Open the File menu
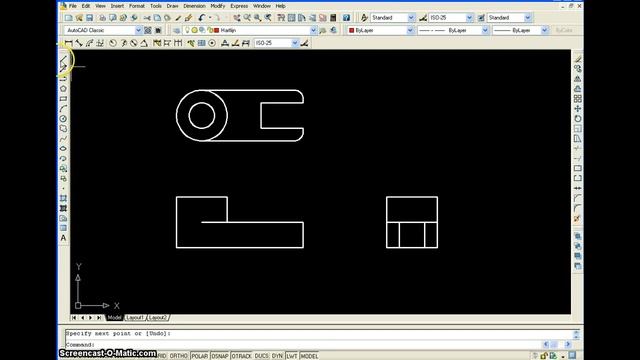The height and width of the screenshot is (360, 640). (x=73, y=6)
